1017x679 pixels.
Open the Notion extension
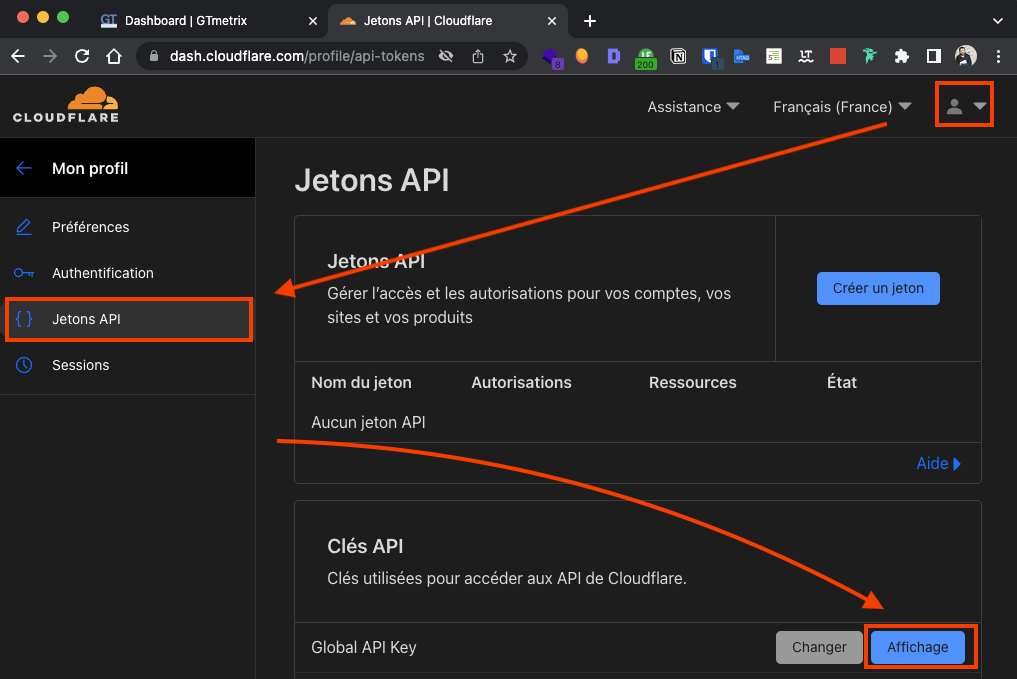tap(678, 56)
